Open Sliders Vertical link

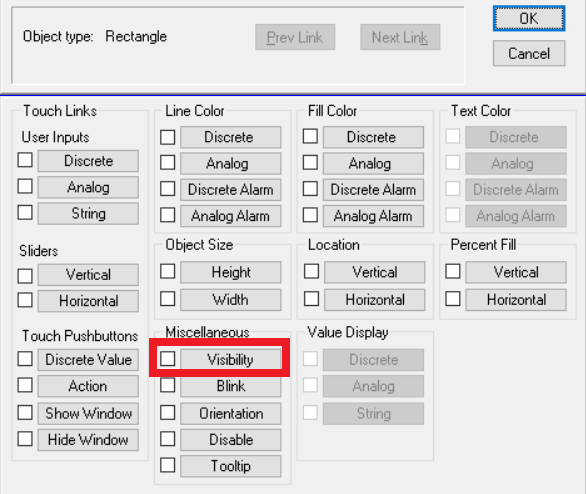pyautogui.click(x=88, y=275)
